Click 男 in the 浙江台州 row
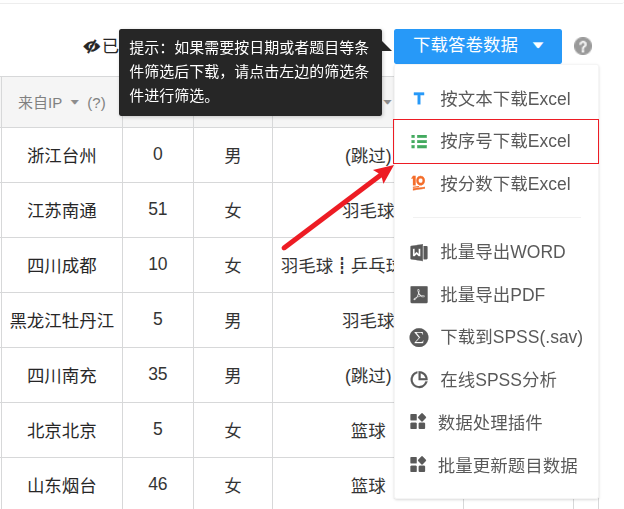 click(232, 156)
